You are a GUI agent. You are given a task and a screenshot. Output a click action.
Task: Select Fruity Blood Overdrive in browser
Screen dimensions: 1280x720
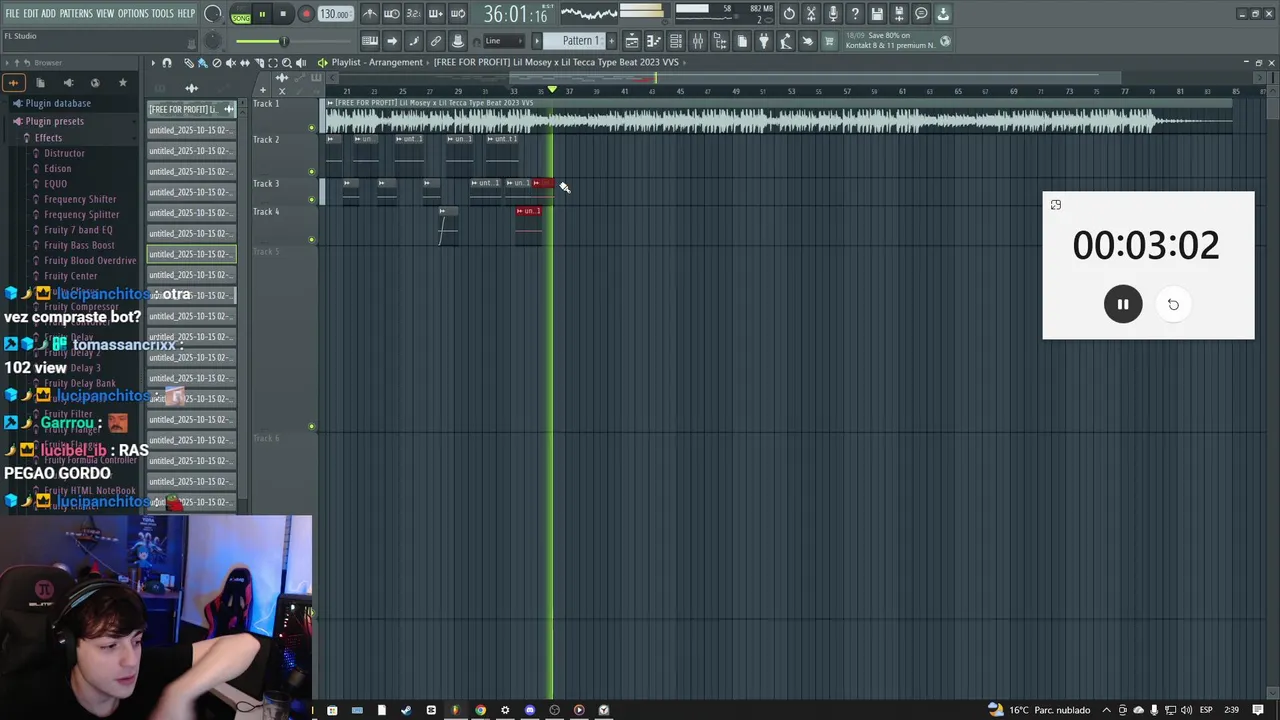[90, 260]
